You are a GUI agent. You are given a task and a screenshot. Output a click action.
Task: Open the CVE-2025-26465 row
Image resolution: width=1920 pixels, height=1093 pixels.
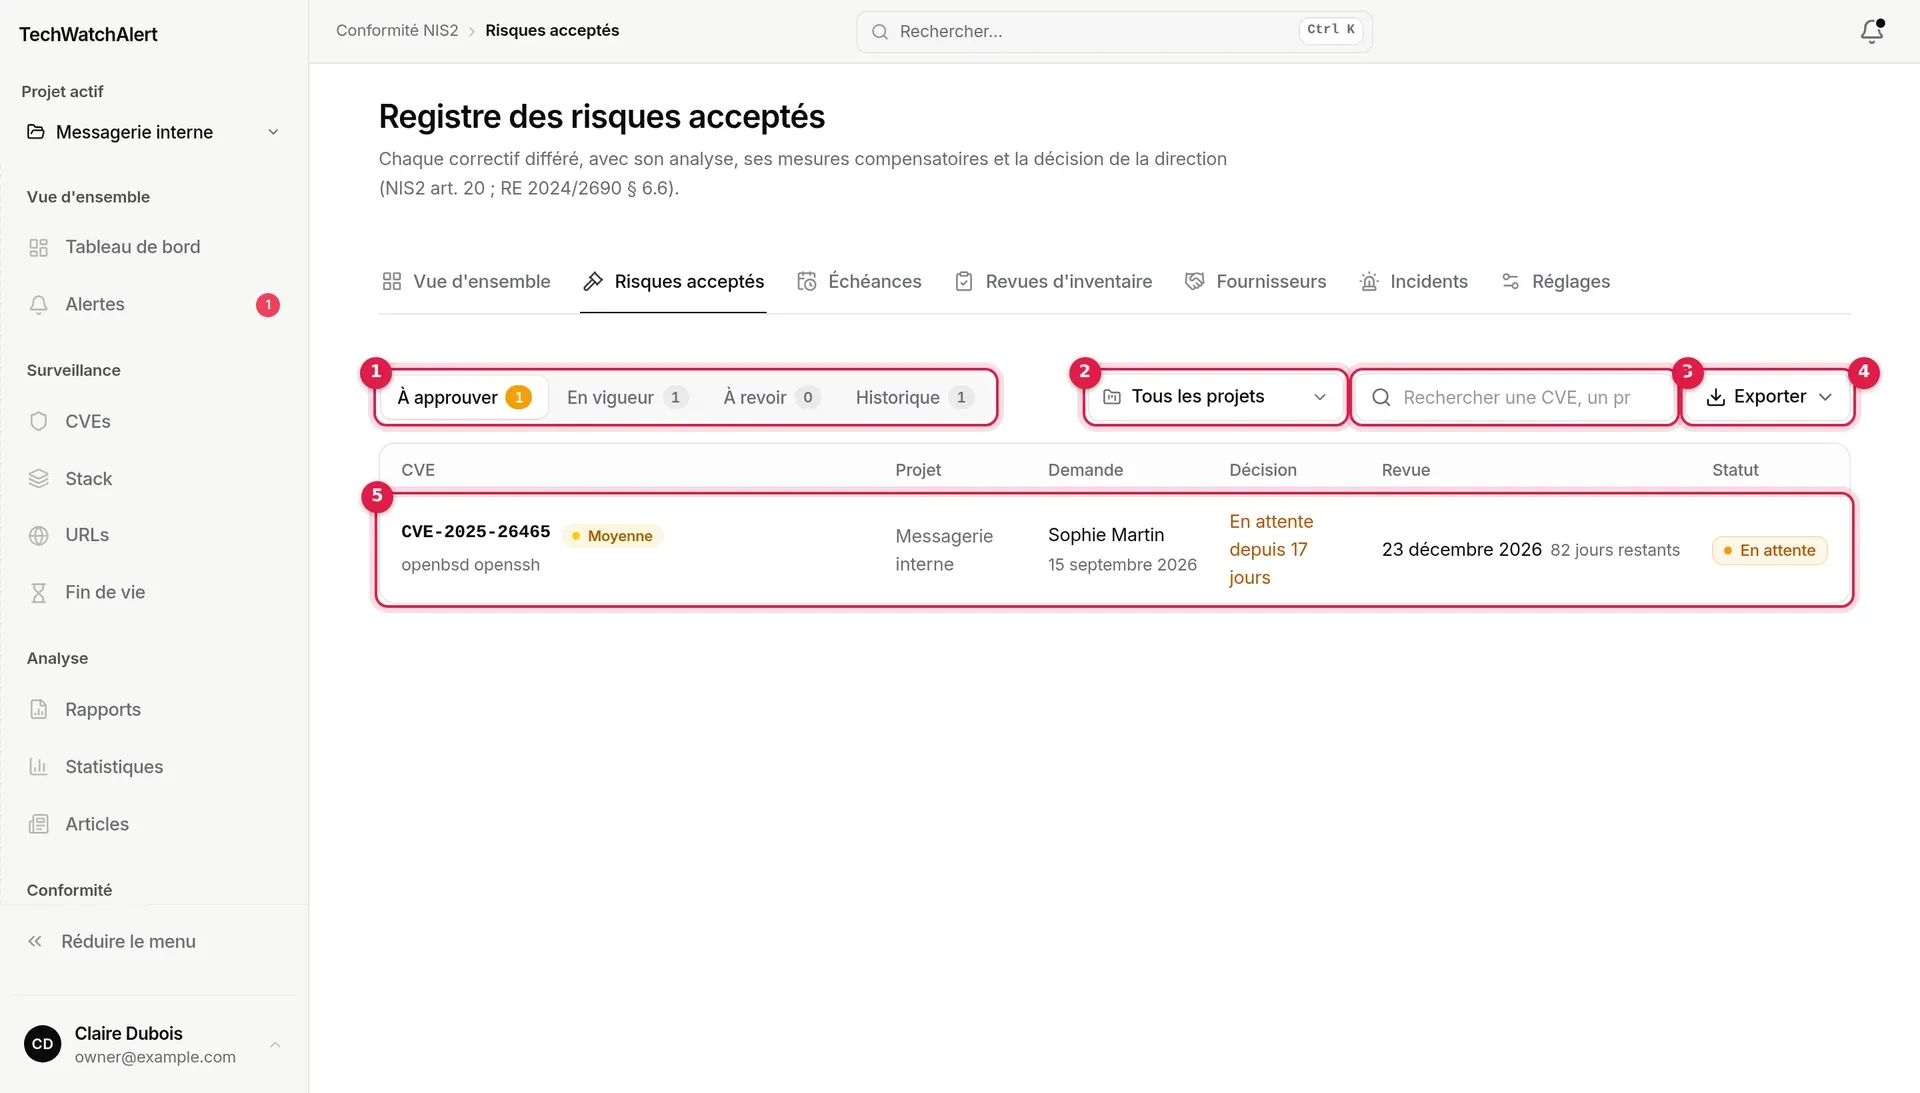click(1114, 550)
